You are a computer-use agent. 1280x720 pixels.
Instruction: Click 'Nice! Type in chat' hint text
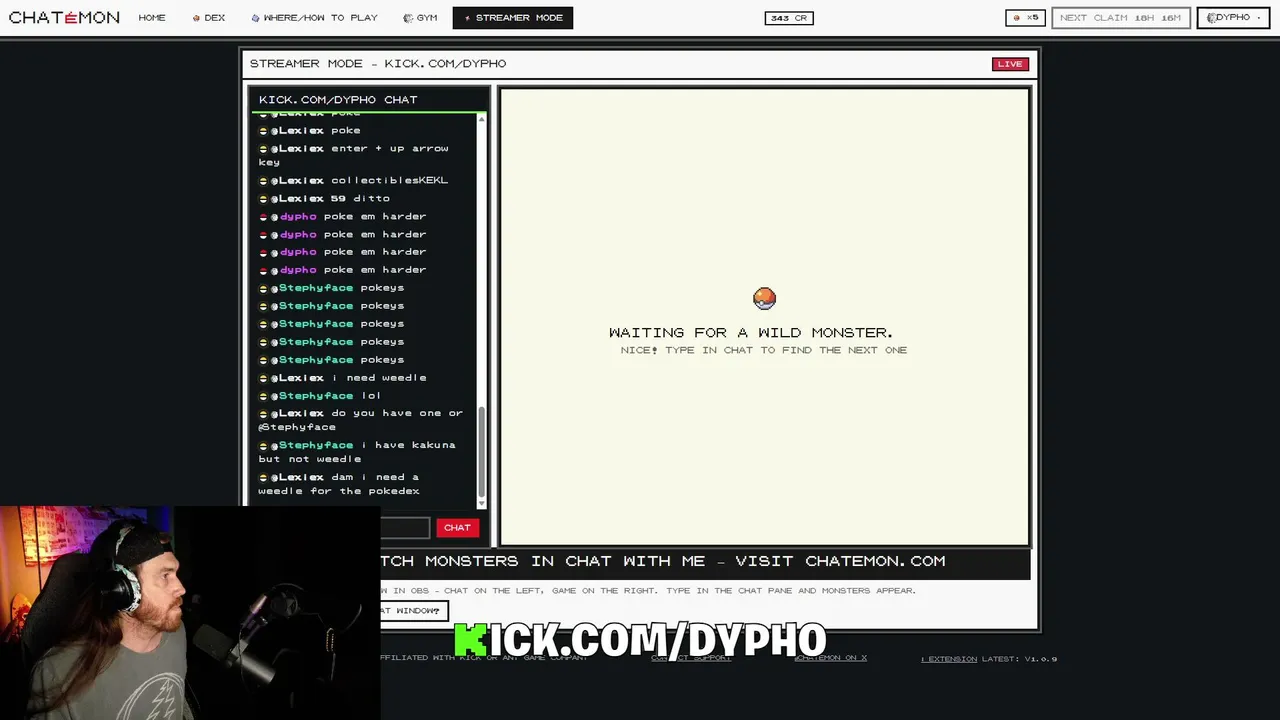(764, 350)
